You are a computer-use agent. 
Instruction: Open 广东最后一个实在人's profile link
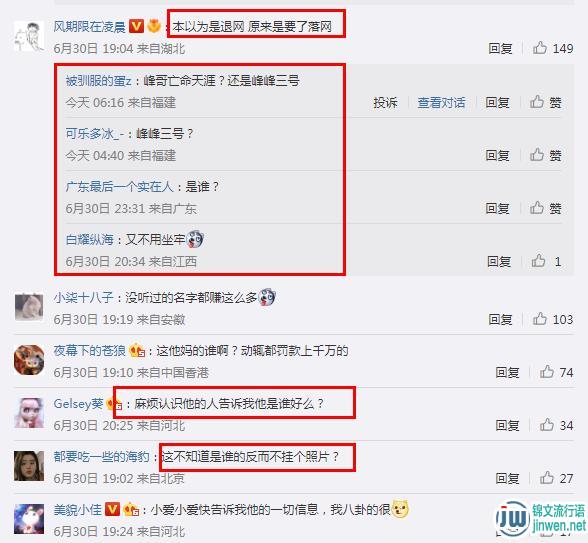[x=120, y=186]
